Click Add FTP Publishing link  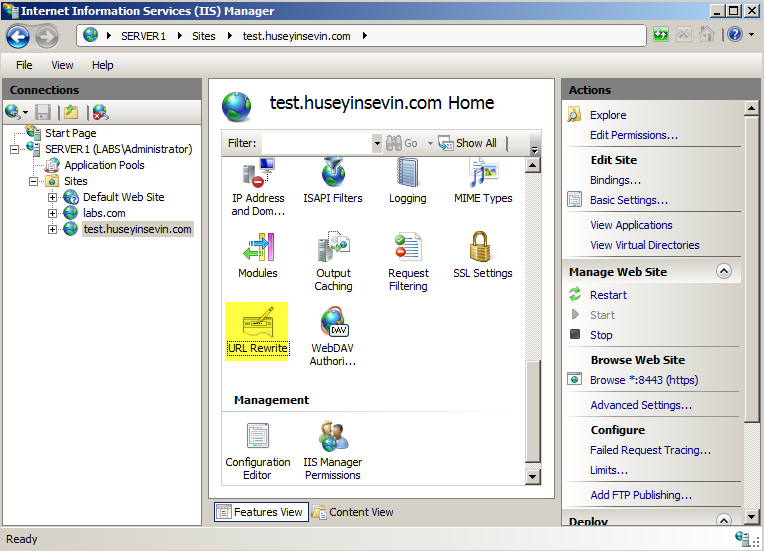point(641,494)
